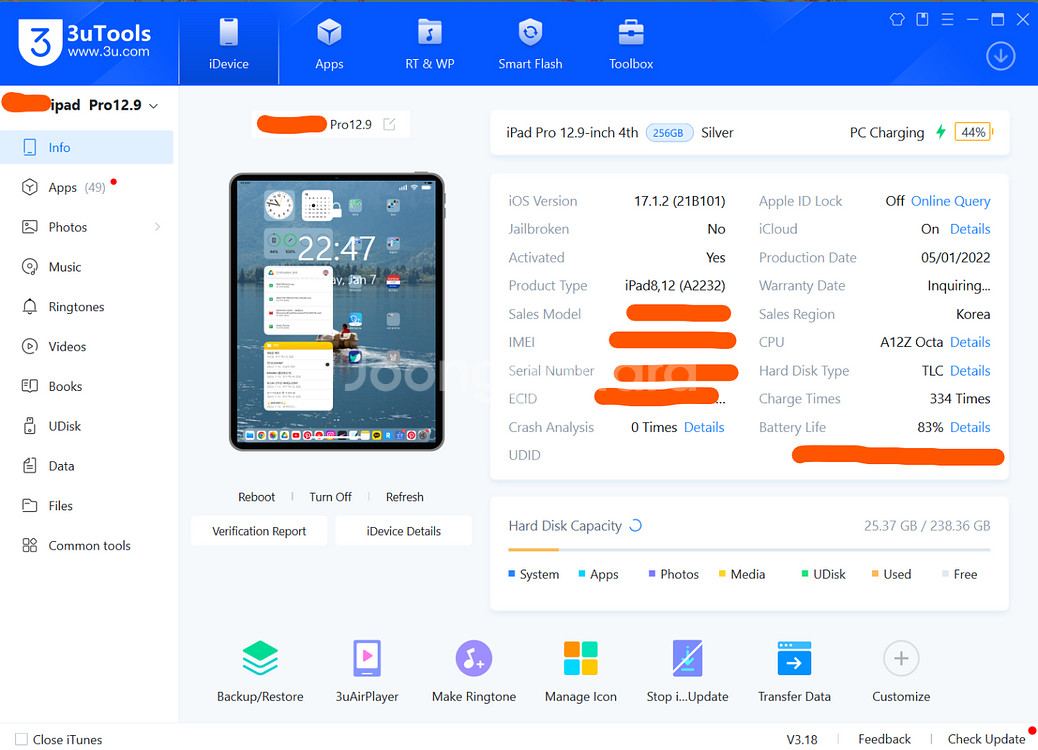Viewport: 1038px width, 750px height.
Task: Click the production date 05/01/2022
Action: coord(955,258)
